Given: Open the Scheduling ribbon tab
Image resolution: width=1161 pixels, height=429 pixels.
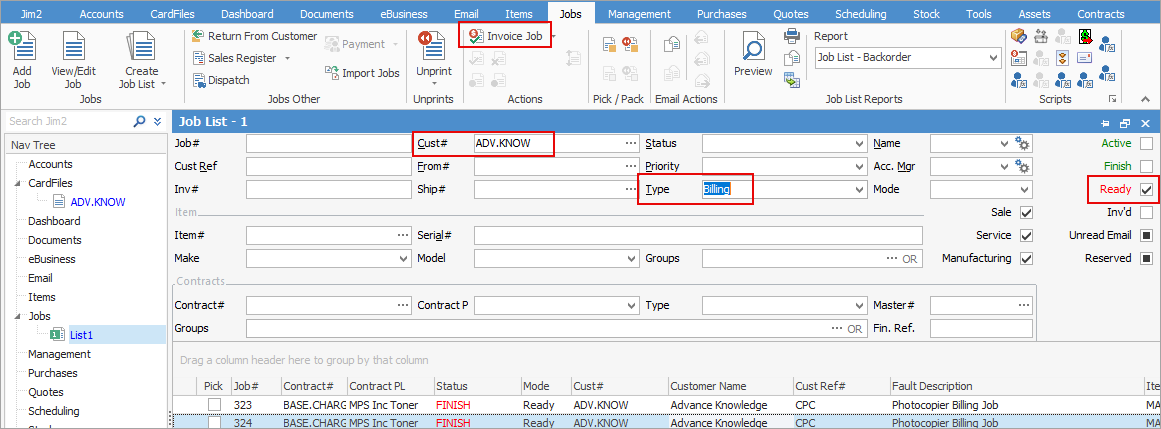Looking at the screenshot, I should click(x=860, y=14).
